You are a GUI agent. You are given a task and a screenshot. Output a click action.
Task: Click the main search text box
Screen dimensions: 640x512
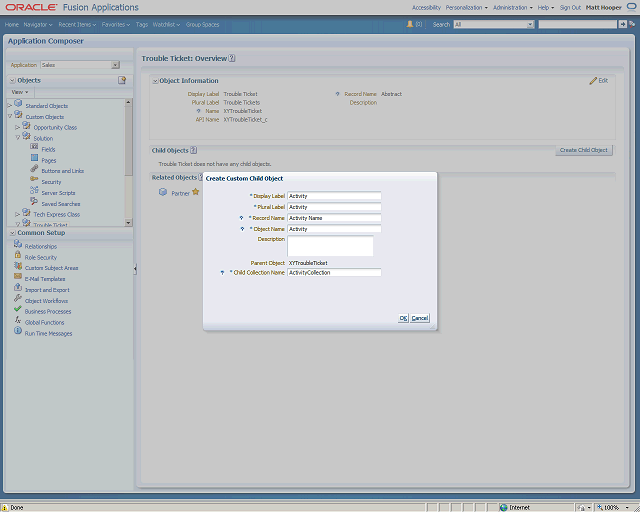click(x=578, y=24)
